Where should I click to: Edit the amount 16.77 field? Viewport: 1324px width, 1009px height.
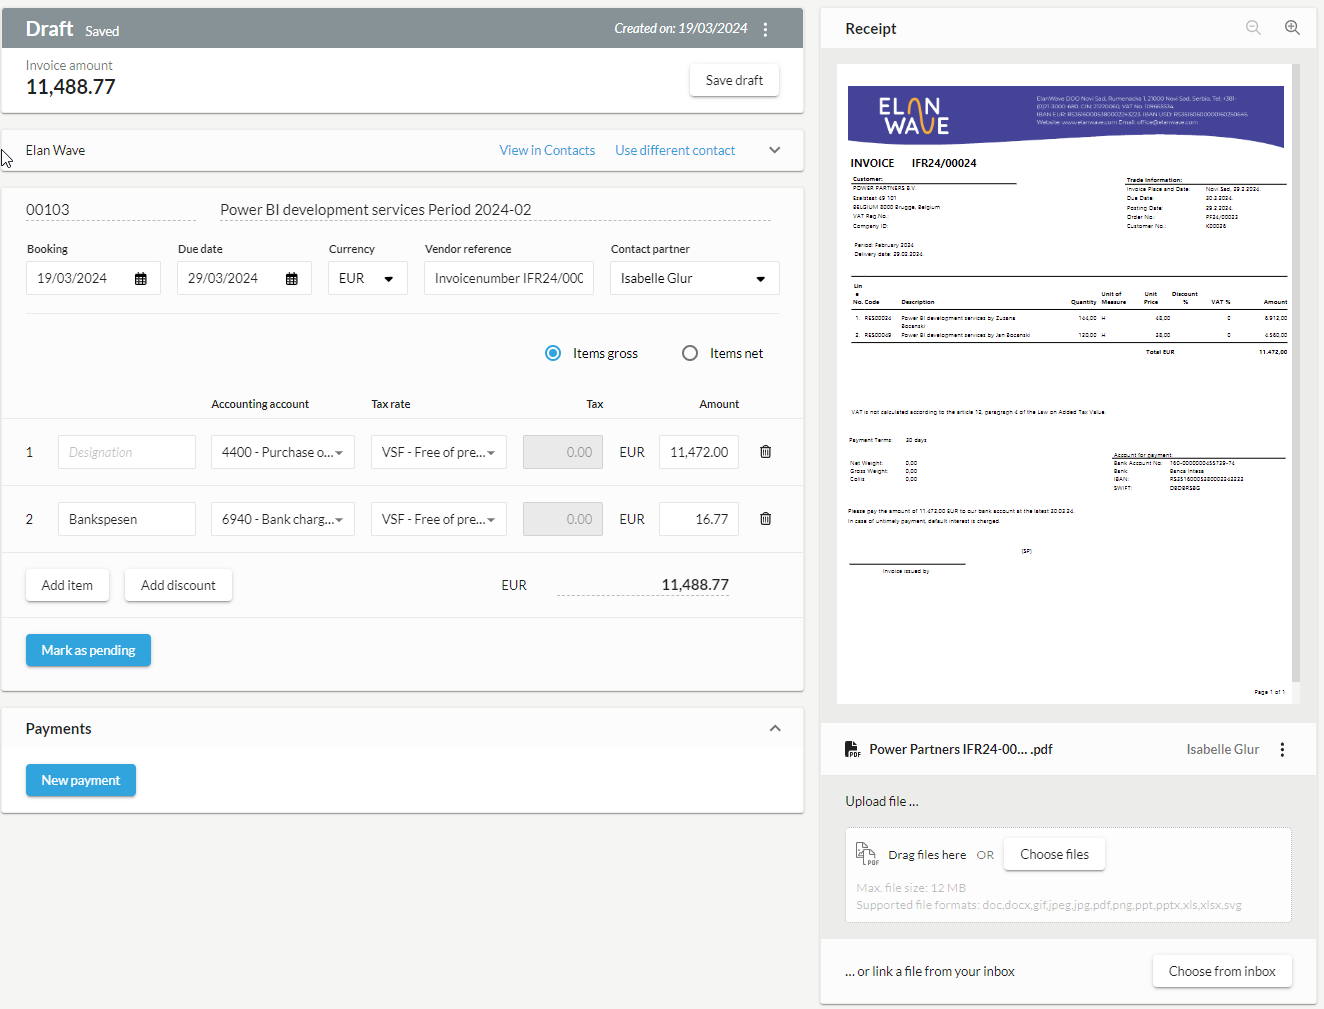click(x=699, y=519)
